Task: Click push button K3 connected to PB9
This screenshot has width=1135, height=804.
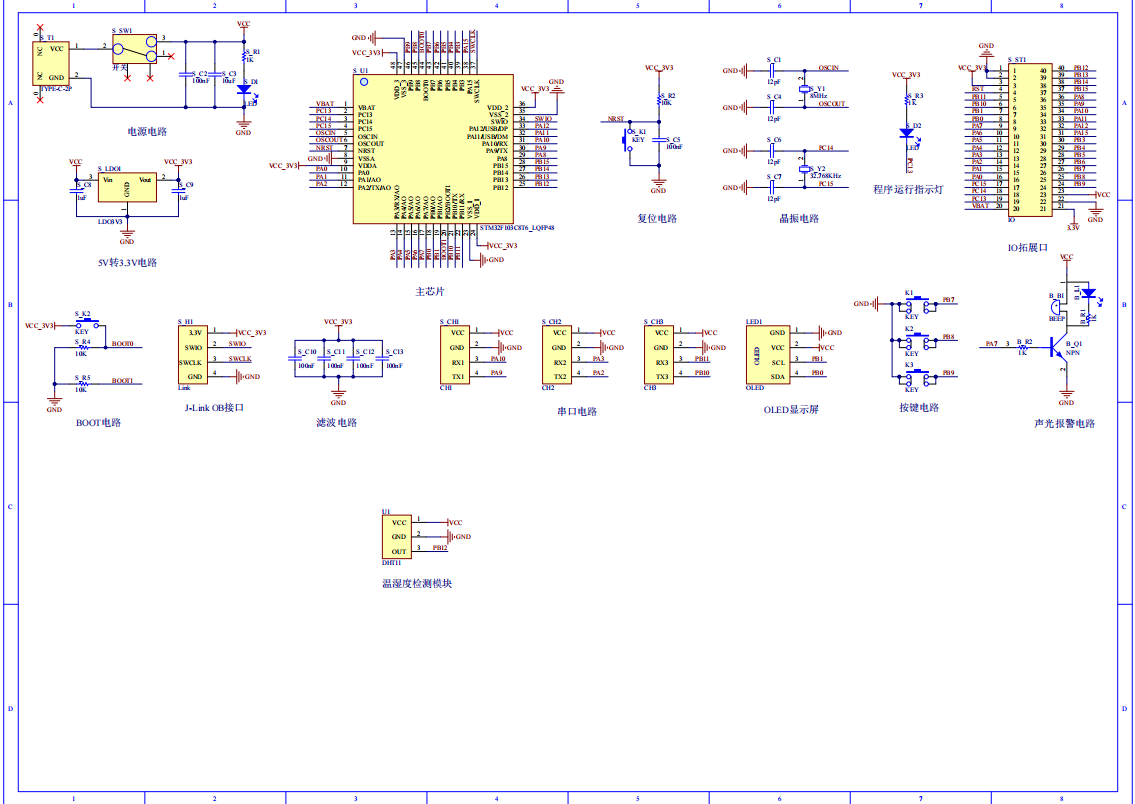Action: (x=916, y=378)
